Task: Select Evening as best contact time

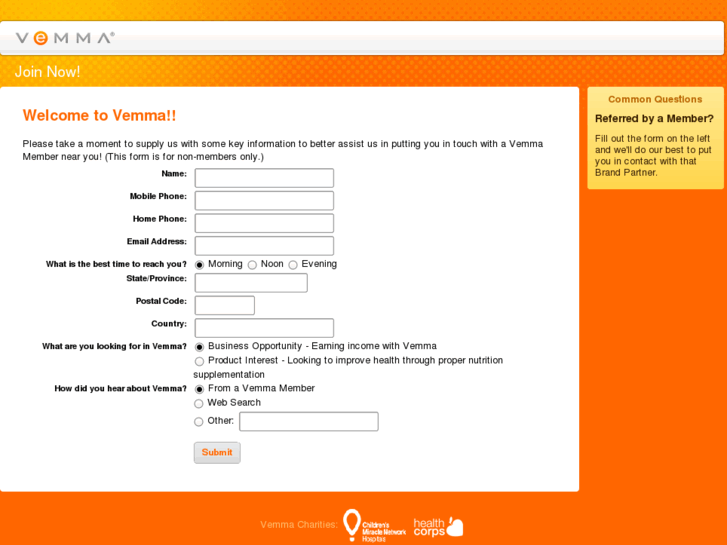Action: (x=293, y=265)
